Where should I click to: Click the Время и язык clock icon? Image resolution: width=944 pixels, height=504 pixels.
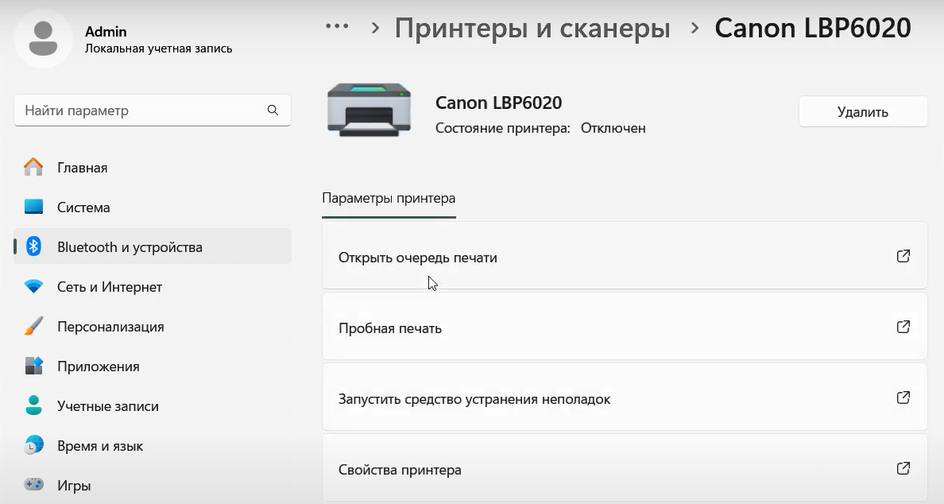(x=34, y=445)
